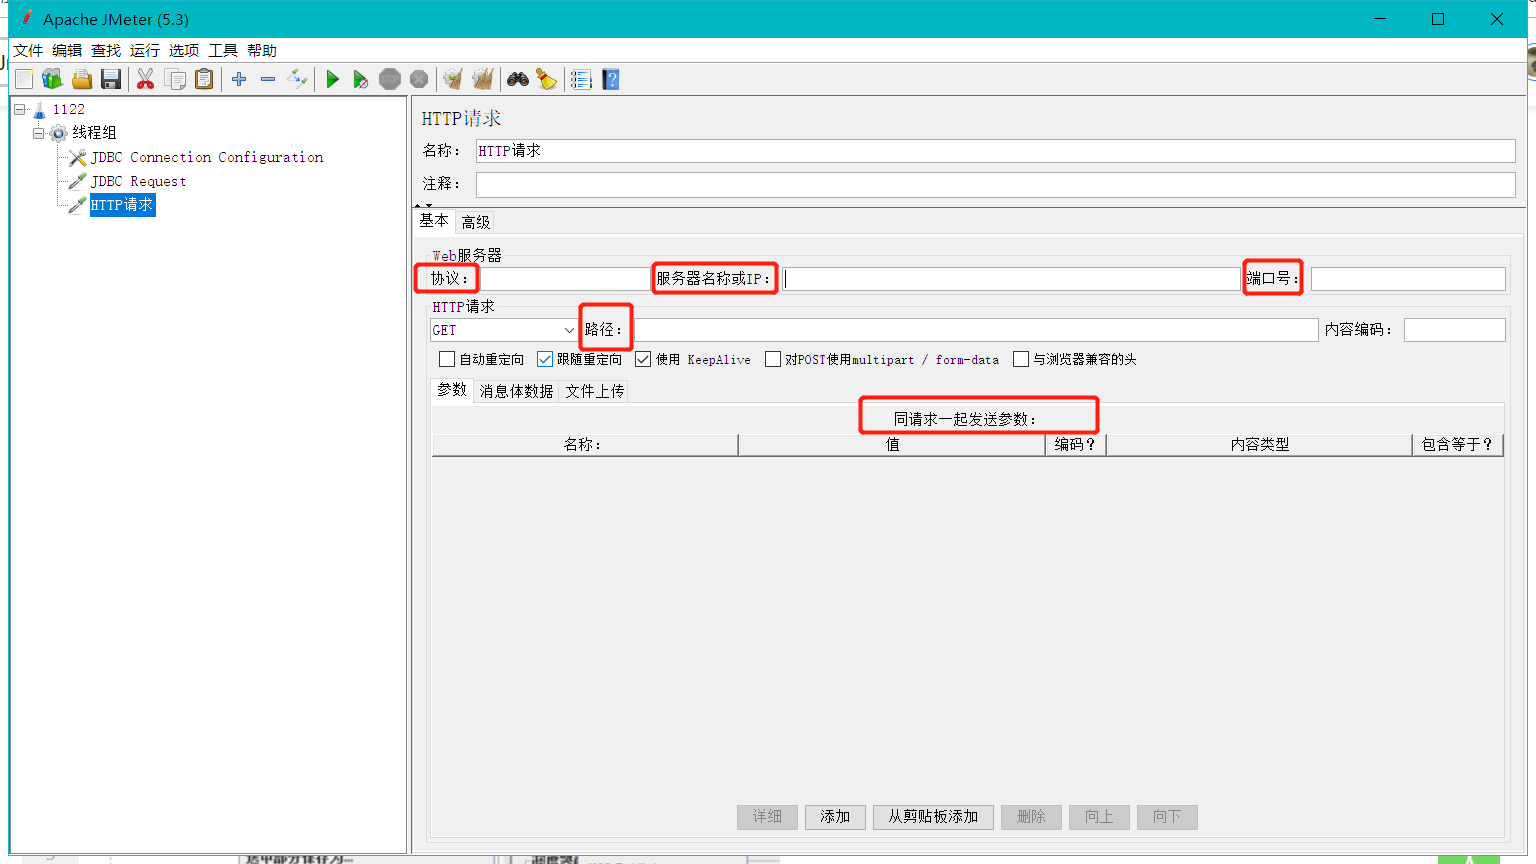Click the Open file folder icon
Screen dimensions: 1536x864
pyautogui.click(x=82, y=79)
